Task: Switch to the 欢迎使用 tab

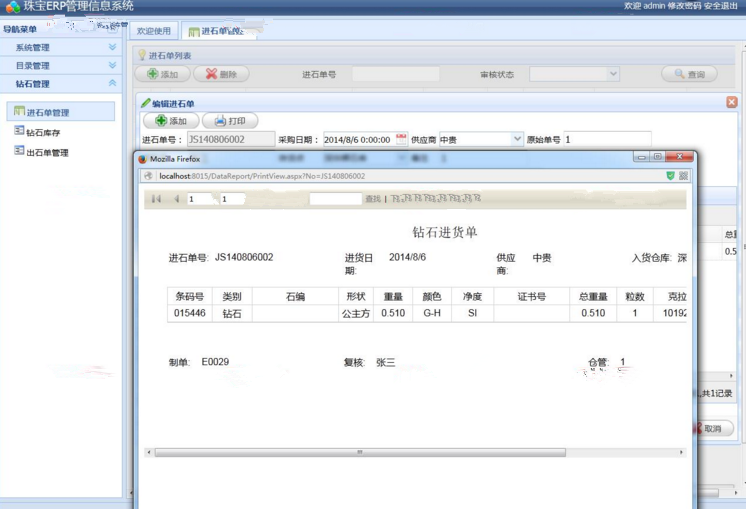Action: tap(154, 31)
